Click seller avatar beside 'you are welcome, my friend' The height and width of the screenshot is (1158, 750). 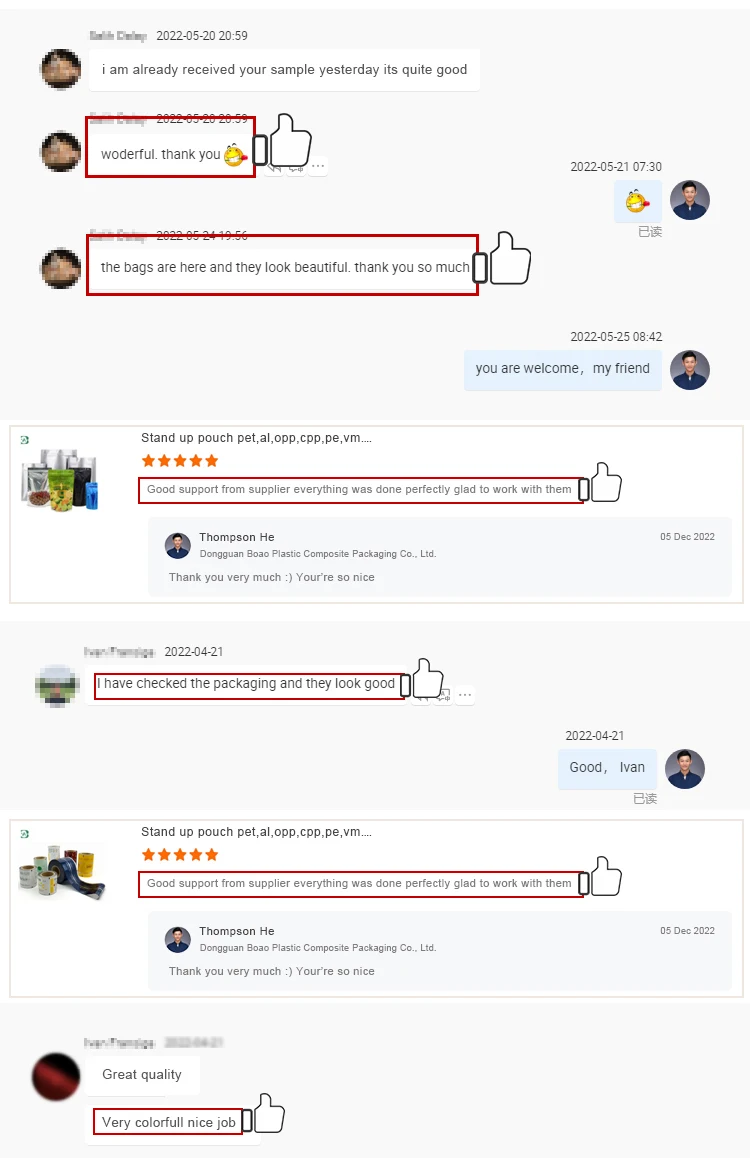click(689, 370)
